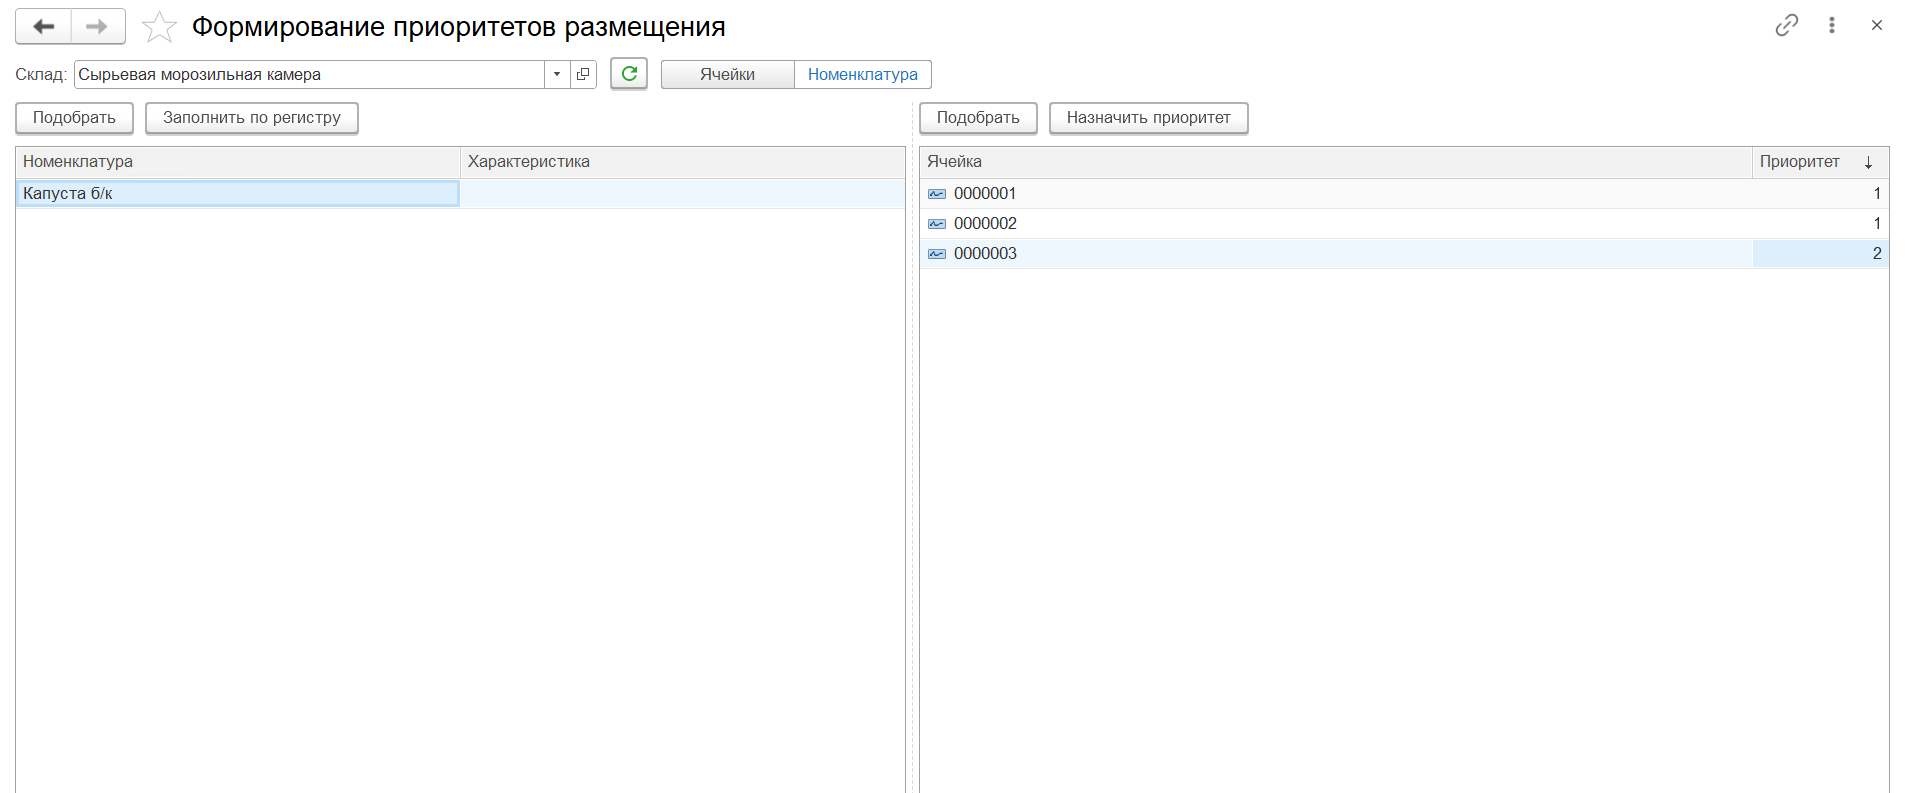Click Назначить приоритет button

tap(1148, 118)
